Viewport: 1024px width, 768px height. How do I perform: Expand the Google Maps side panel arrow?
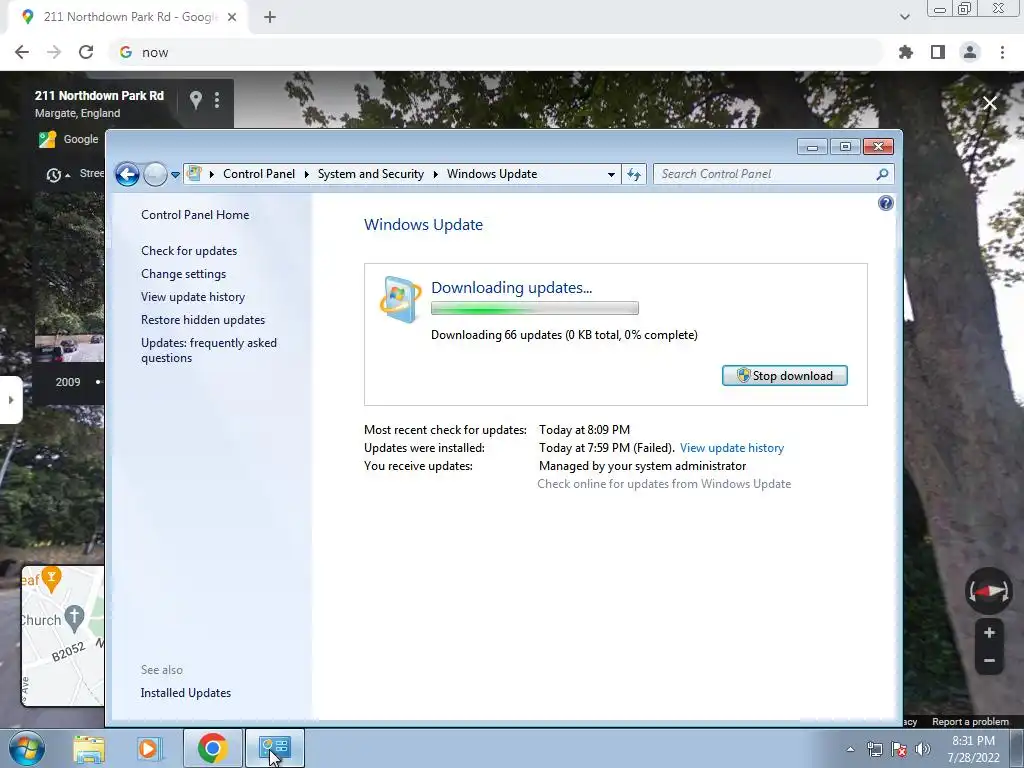(x=10, y=400)
